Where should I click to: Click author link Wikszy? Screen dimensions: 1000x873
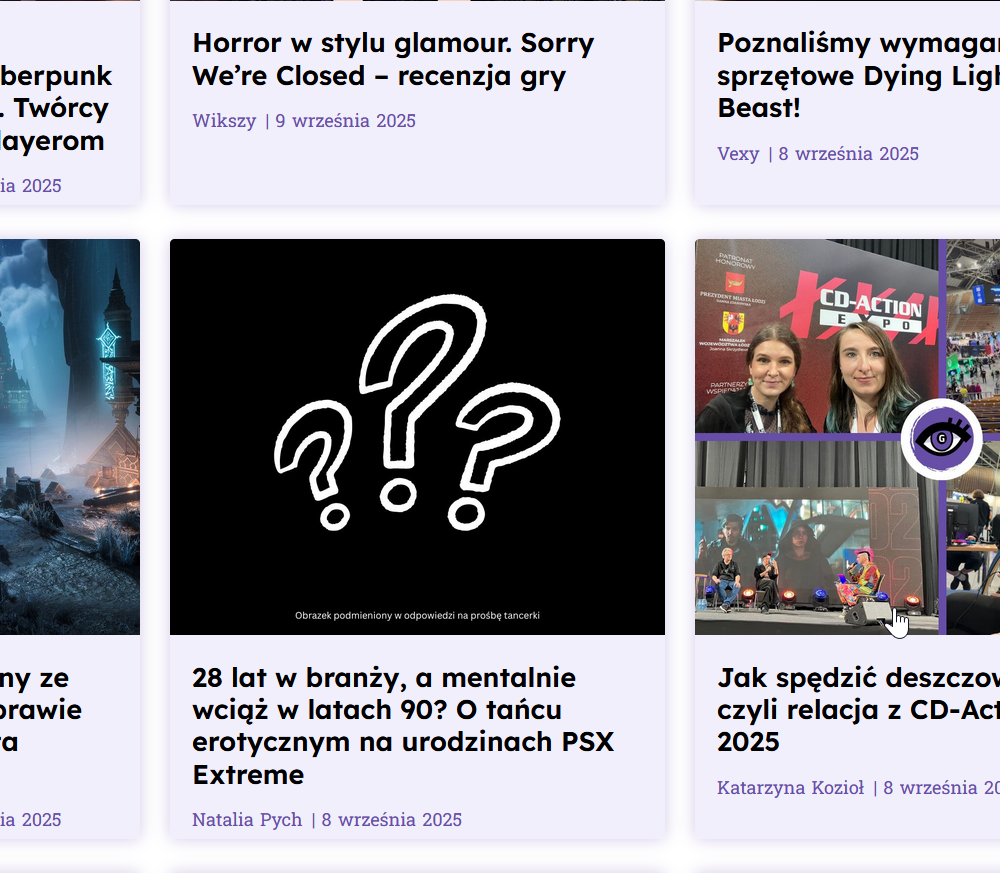pos(224,121)
